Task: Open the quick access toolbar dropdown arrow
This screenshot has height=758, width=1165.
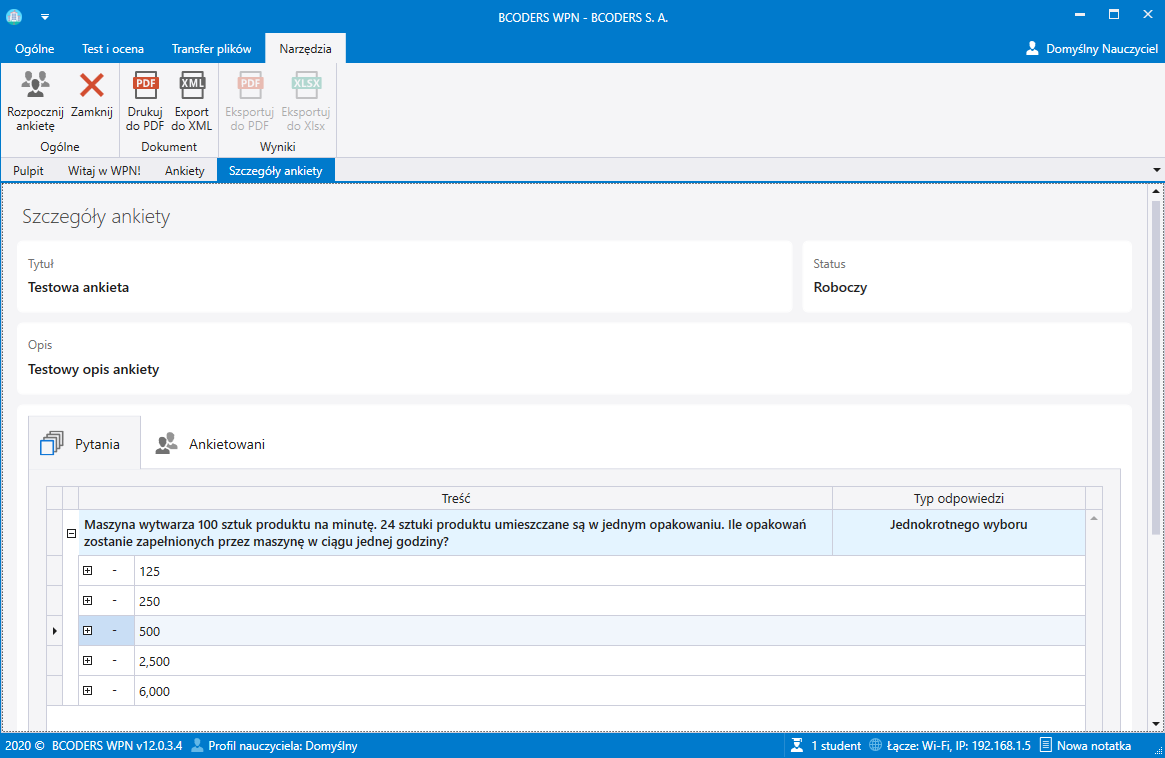Action: 45,16
